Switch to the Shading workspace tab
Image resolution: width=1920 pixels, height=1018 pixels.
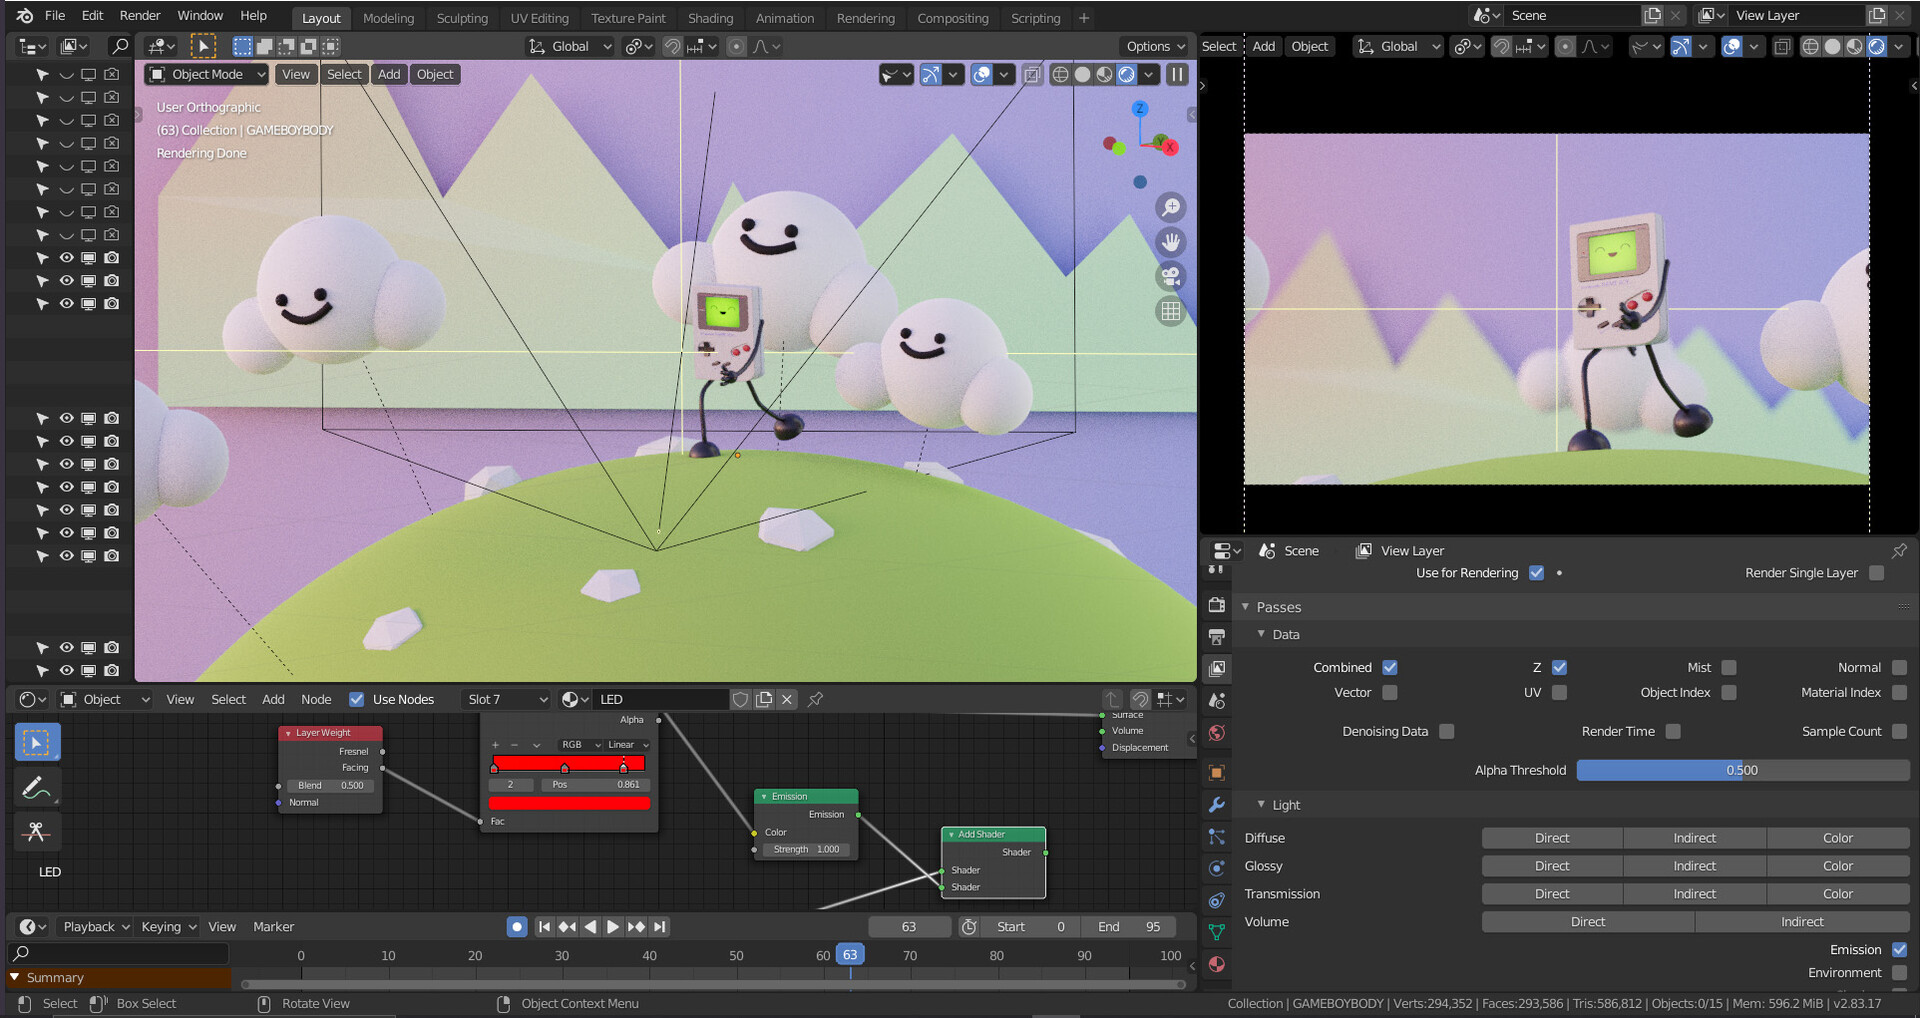[x=710, y=18]
